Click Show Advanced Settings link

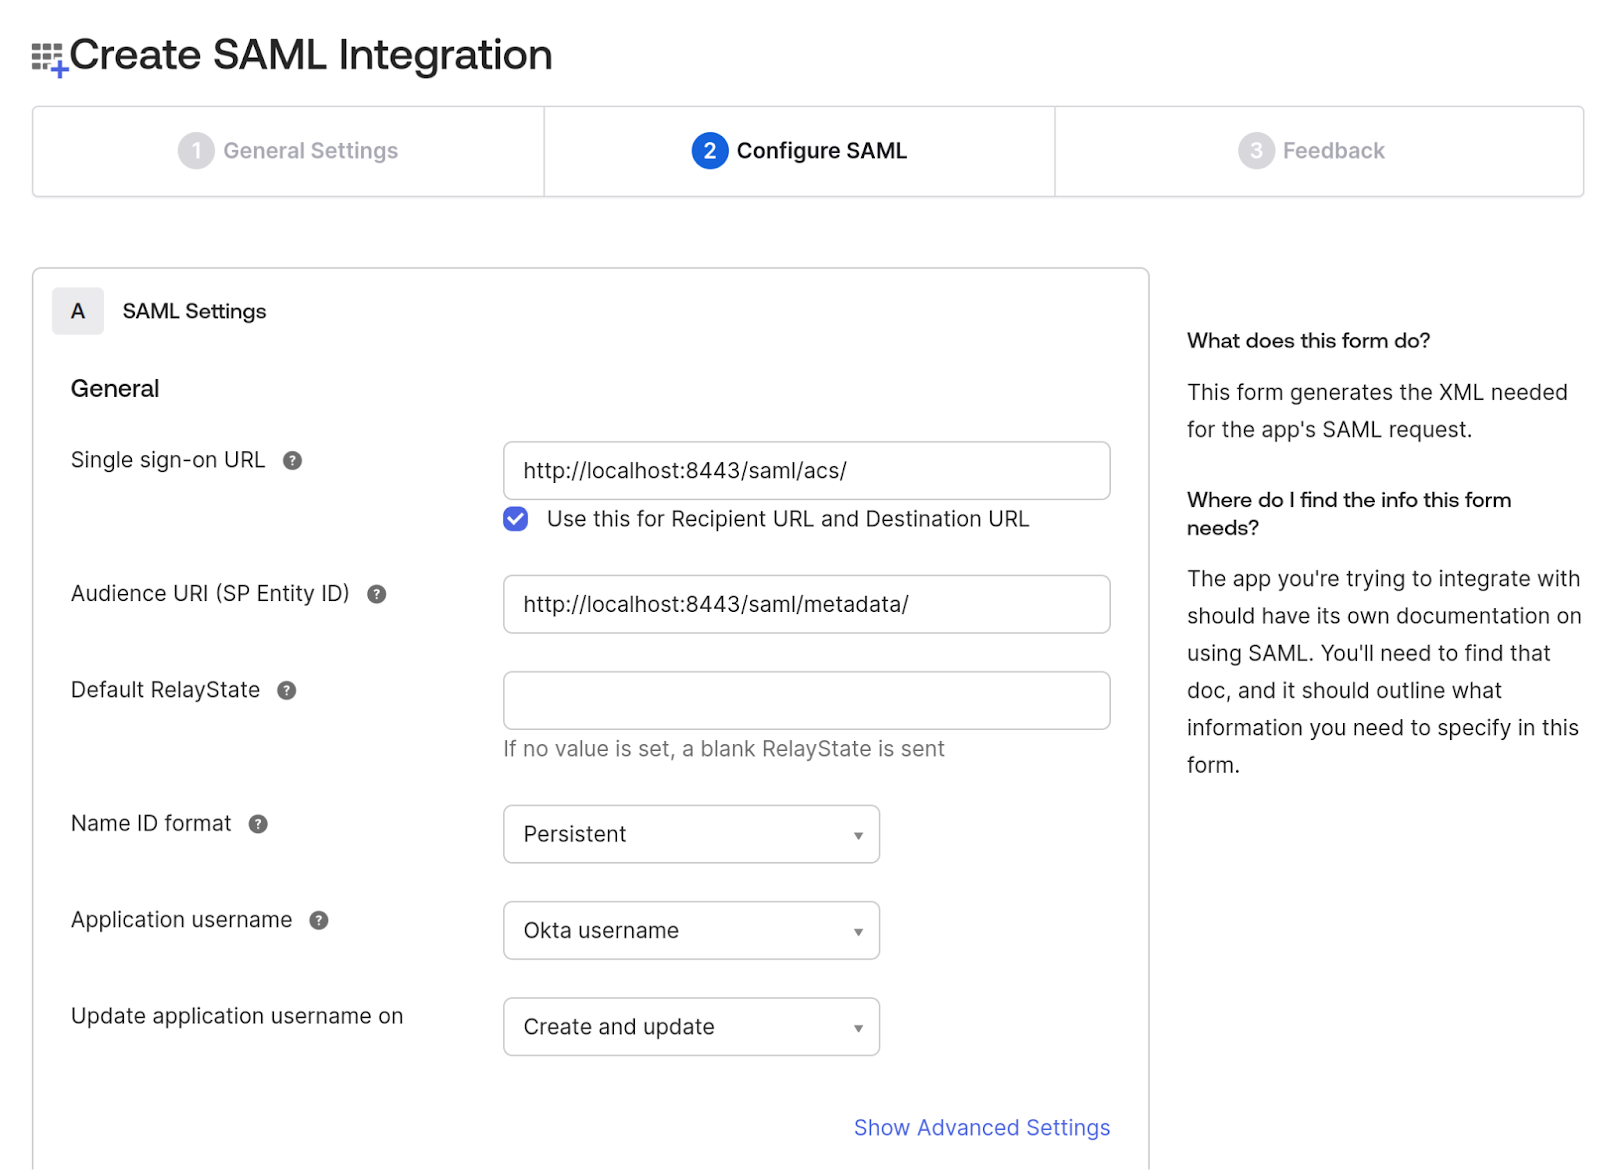pyautogui.click(x=981, y=1127)
